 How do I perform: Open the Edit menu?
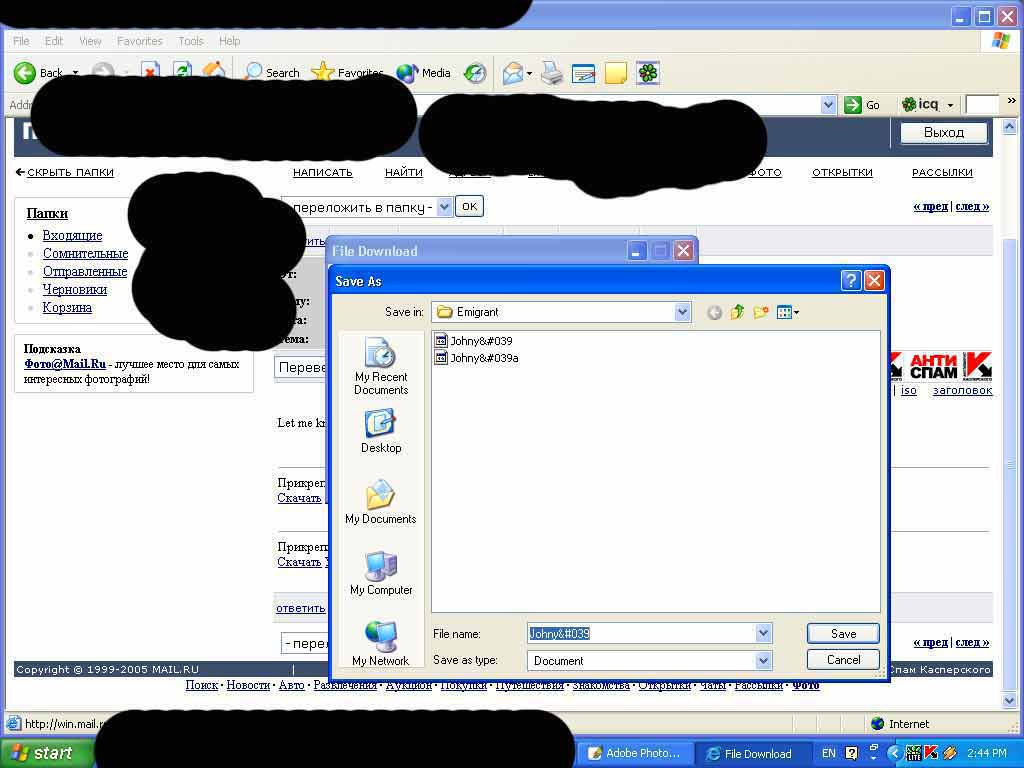(x=54, y=41)
